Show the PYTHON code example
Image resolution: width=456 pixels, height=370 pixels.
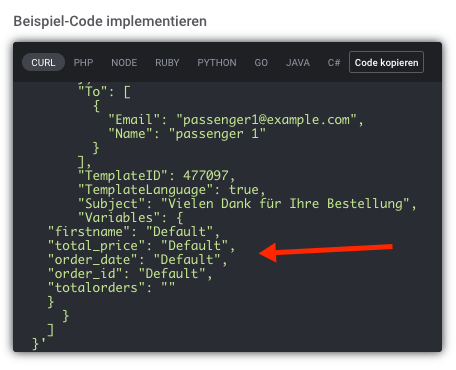pos(217,62)
